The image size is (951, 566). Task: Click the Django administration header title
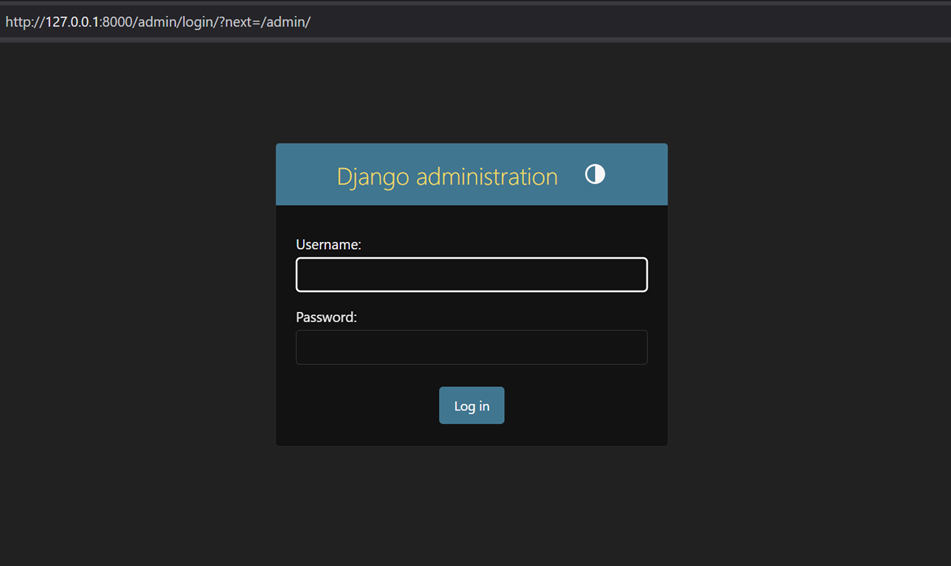[x=447, y=176]
